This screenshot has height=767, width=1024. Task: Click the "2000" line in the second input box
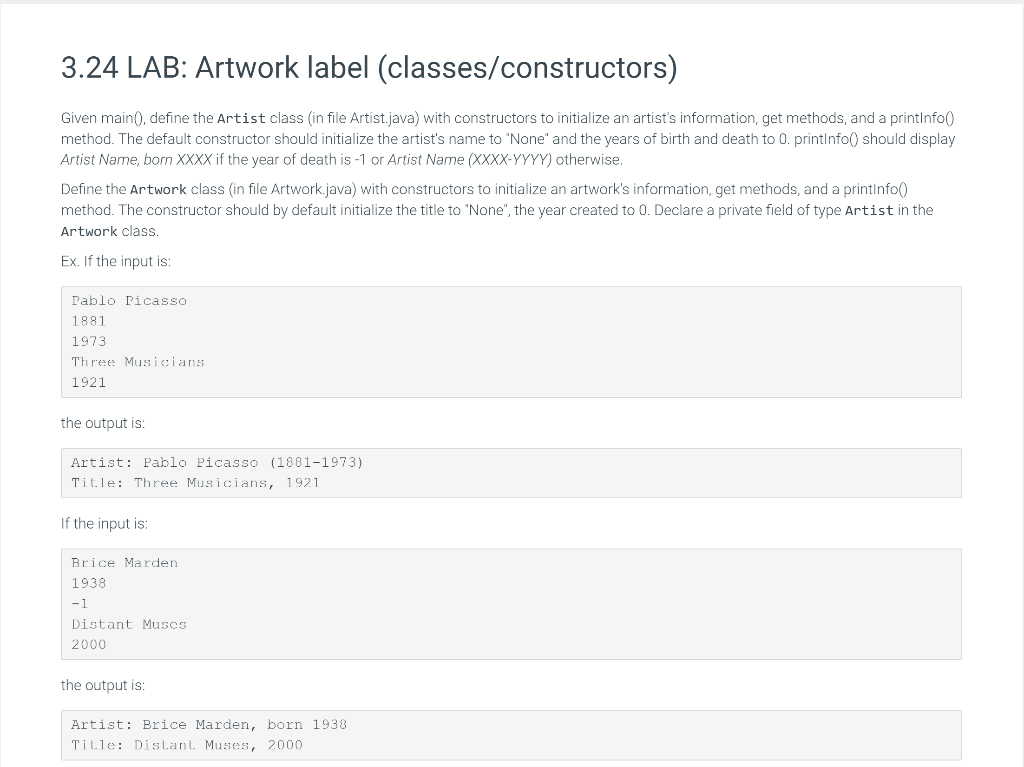89,644
